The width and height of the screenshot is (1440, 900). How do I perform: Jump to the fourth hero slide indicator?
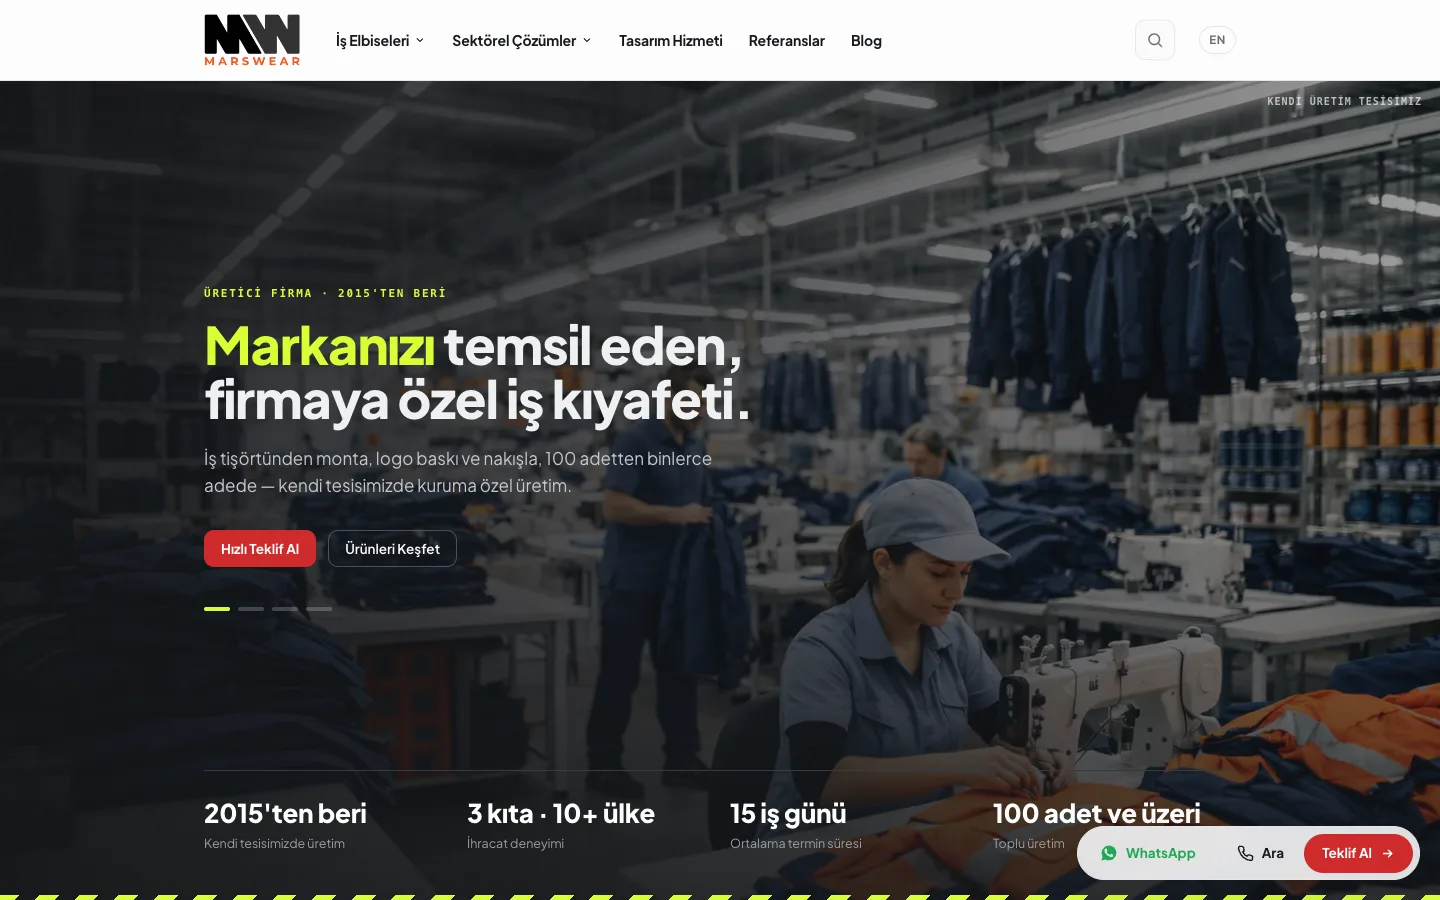coord(319,608)
